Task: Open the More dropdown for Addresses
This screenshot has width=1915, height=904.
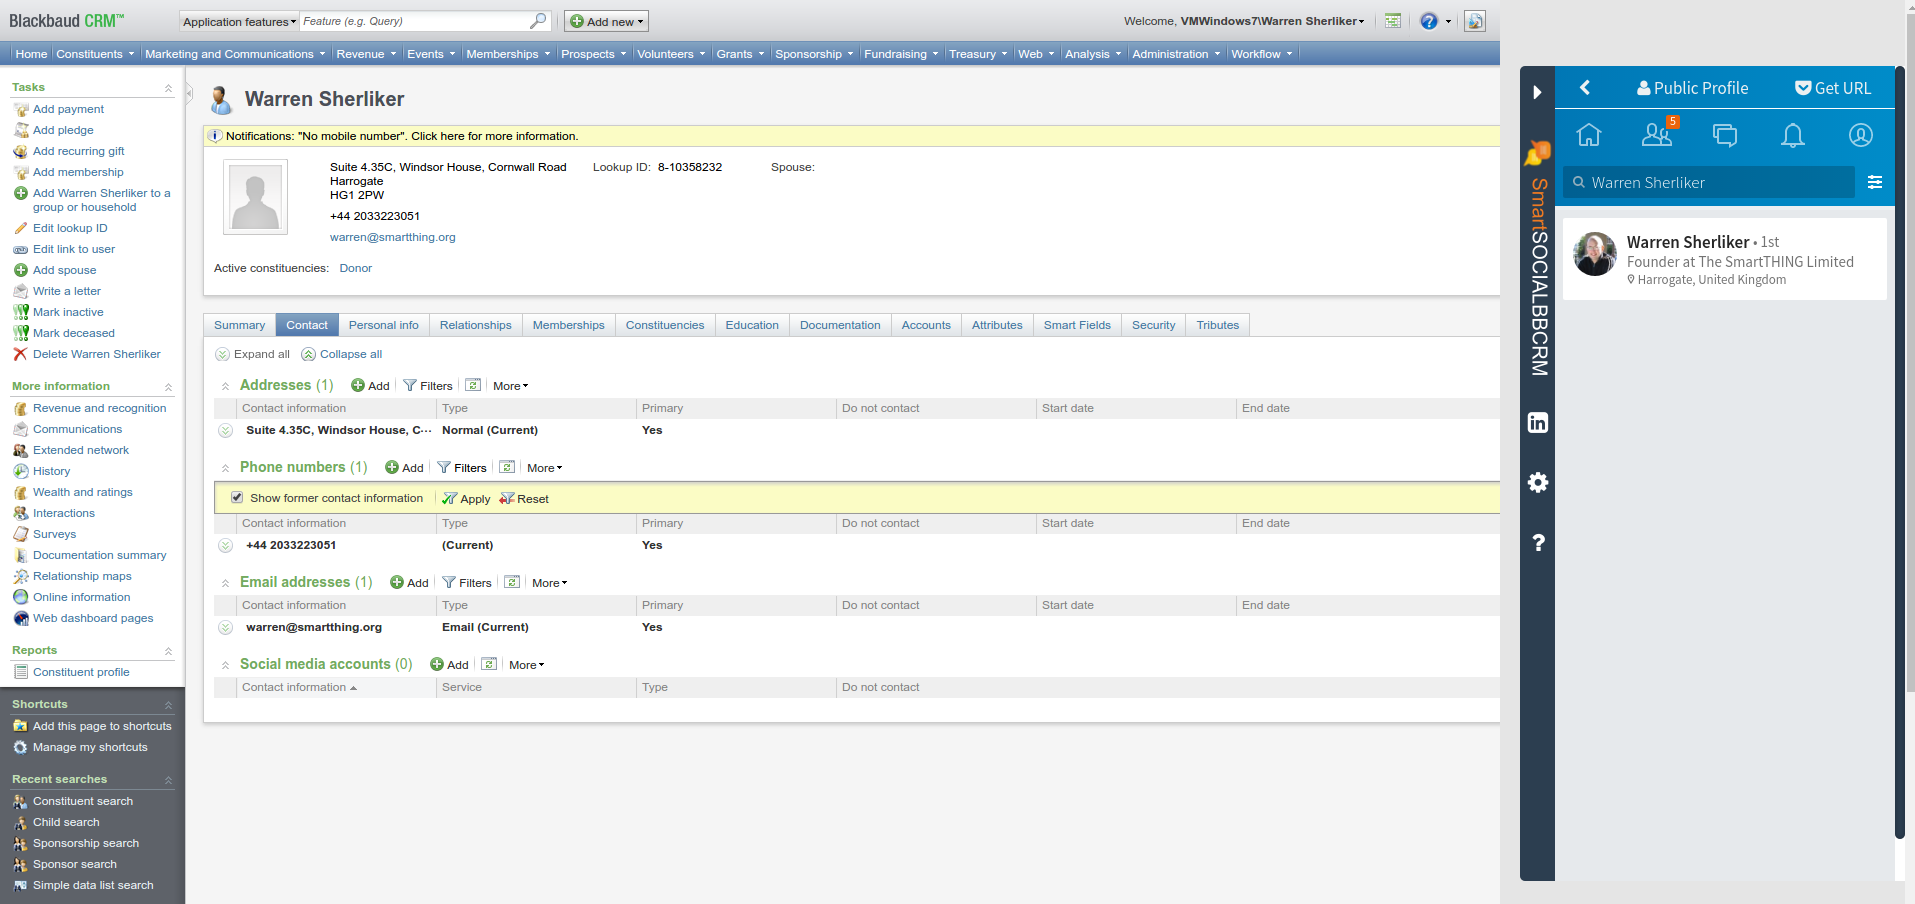Action: [510, 386]
